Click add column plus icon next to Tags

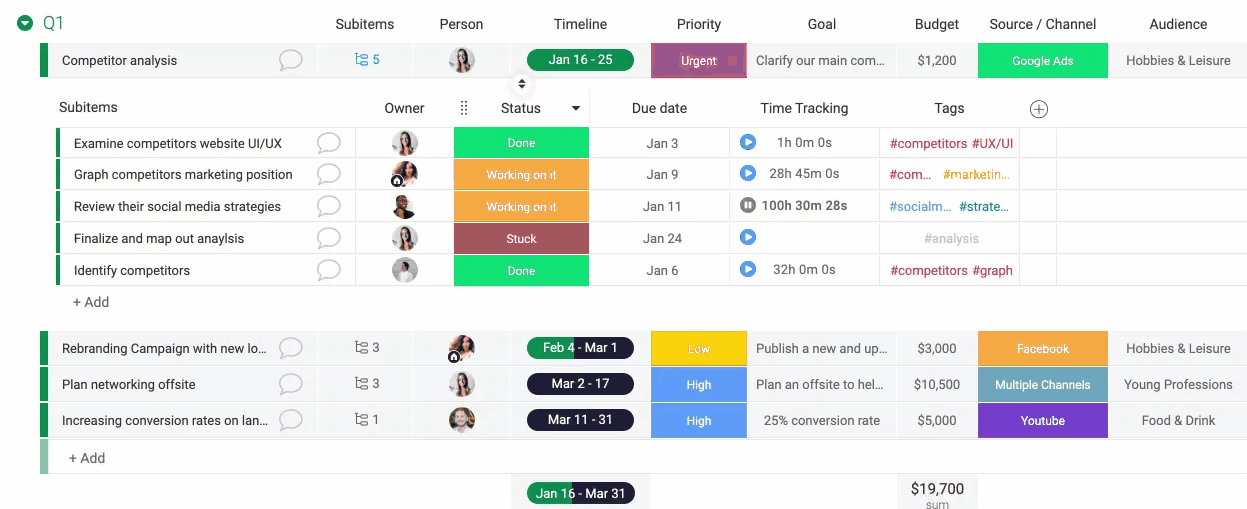[1039, 109]
